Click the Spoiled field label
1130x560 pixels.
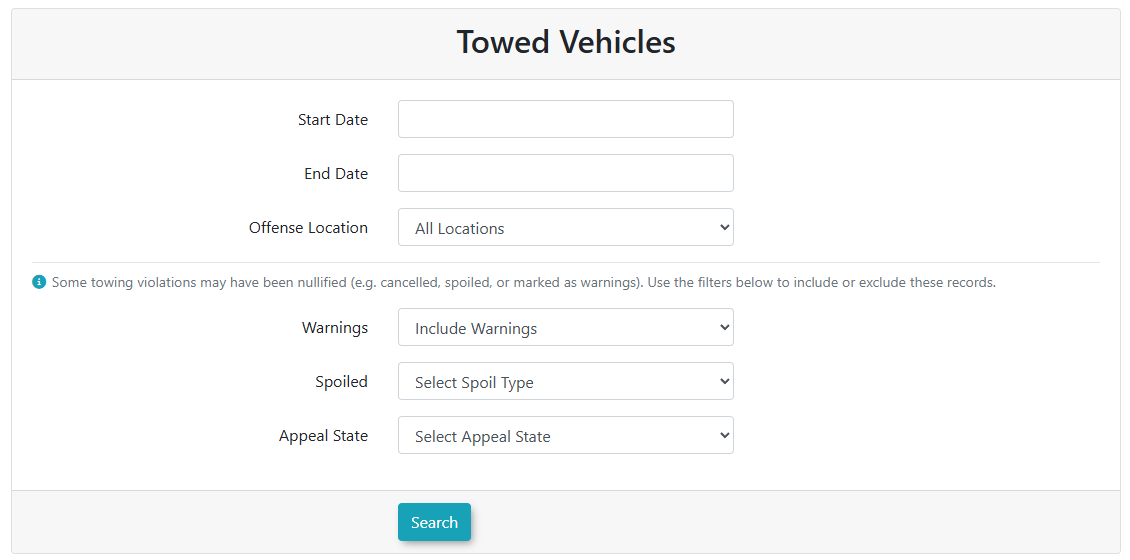341,382
